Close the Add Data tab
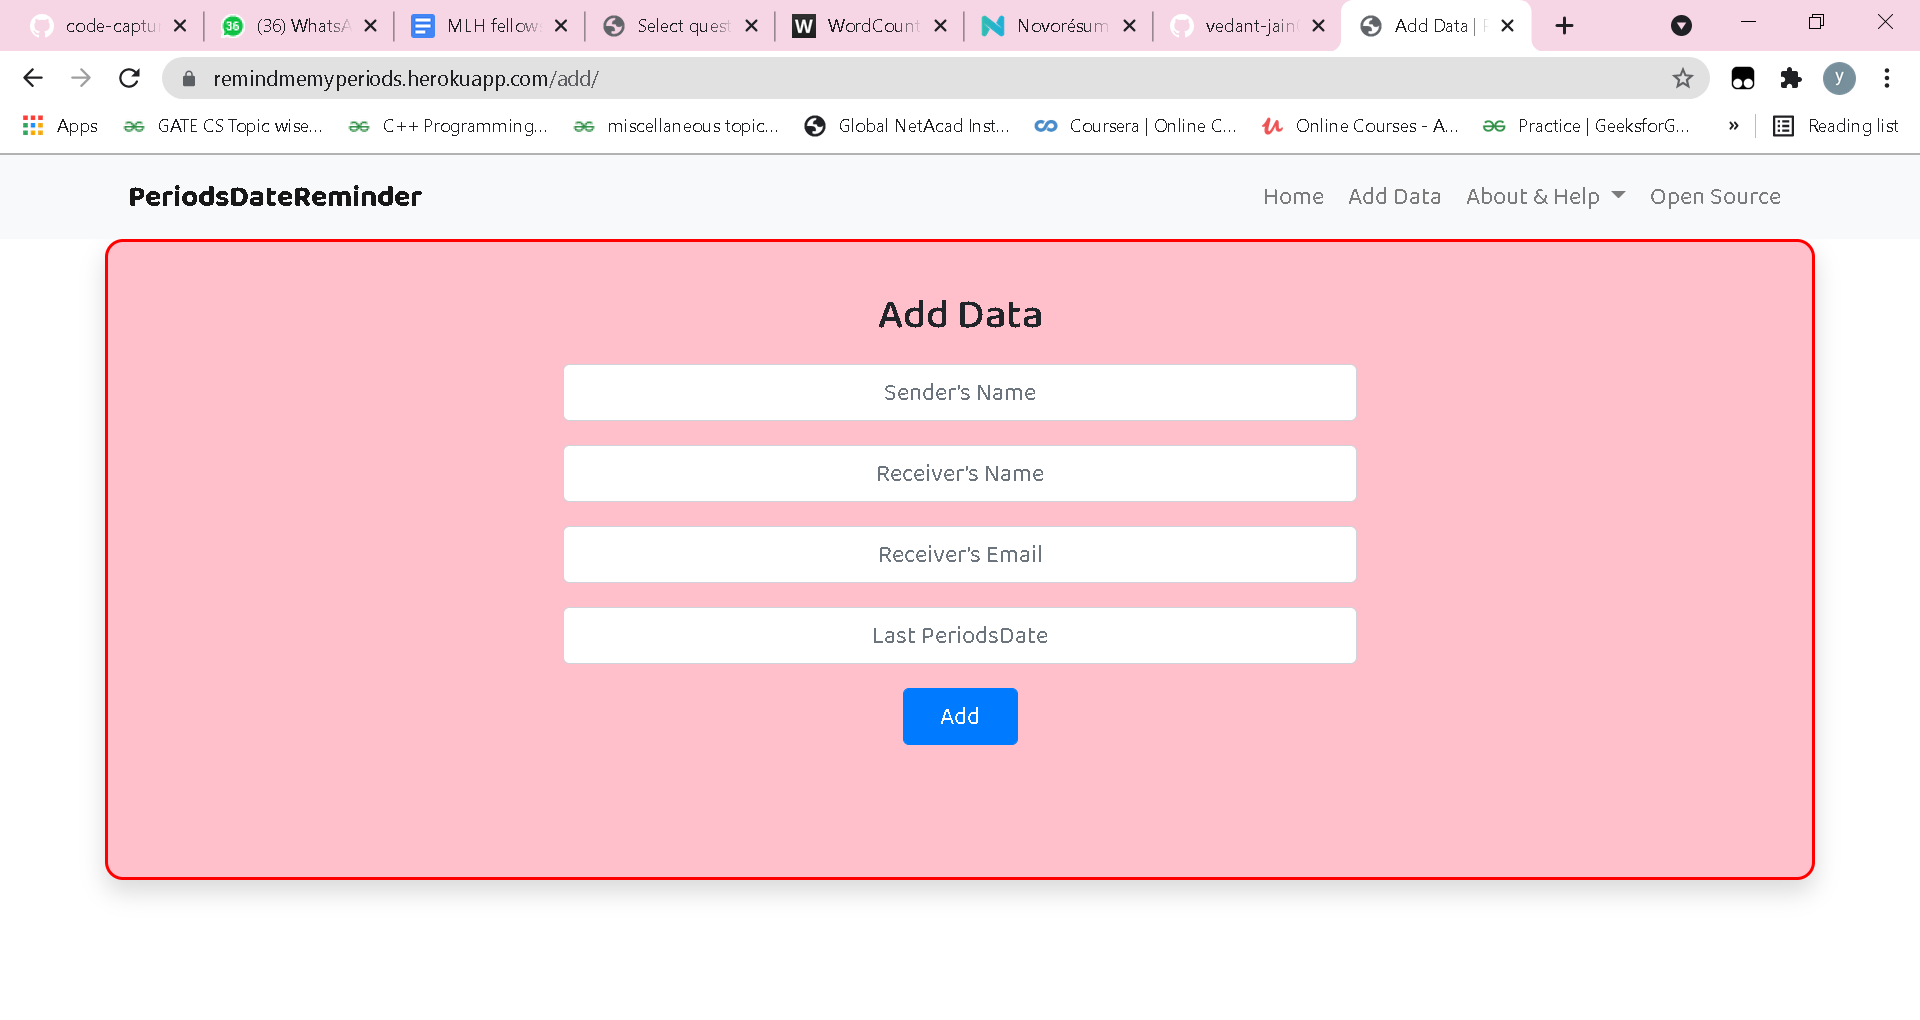Image resolution: width=1920 pixels, height=1020 pixels. [x=1508, y=26]
